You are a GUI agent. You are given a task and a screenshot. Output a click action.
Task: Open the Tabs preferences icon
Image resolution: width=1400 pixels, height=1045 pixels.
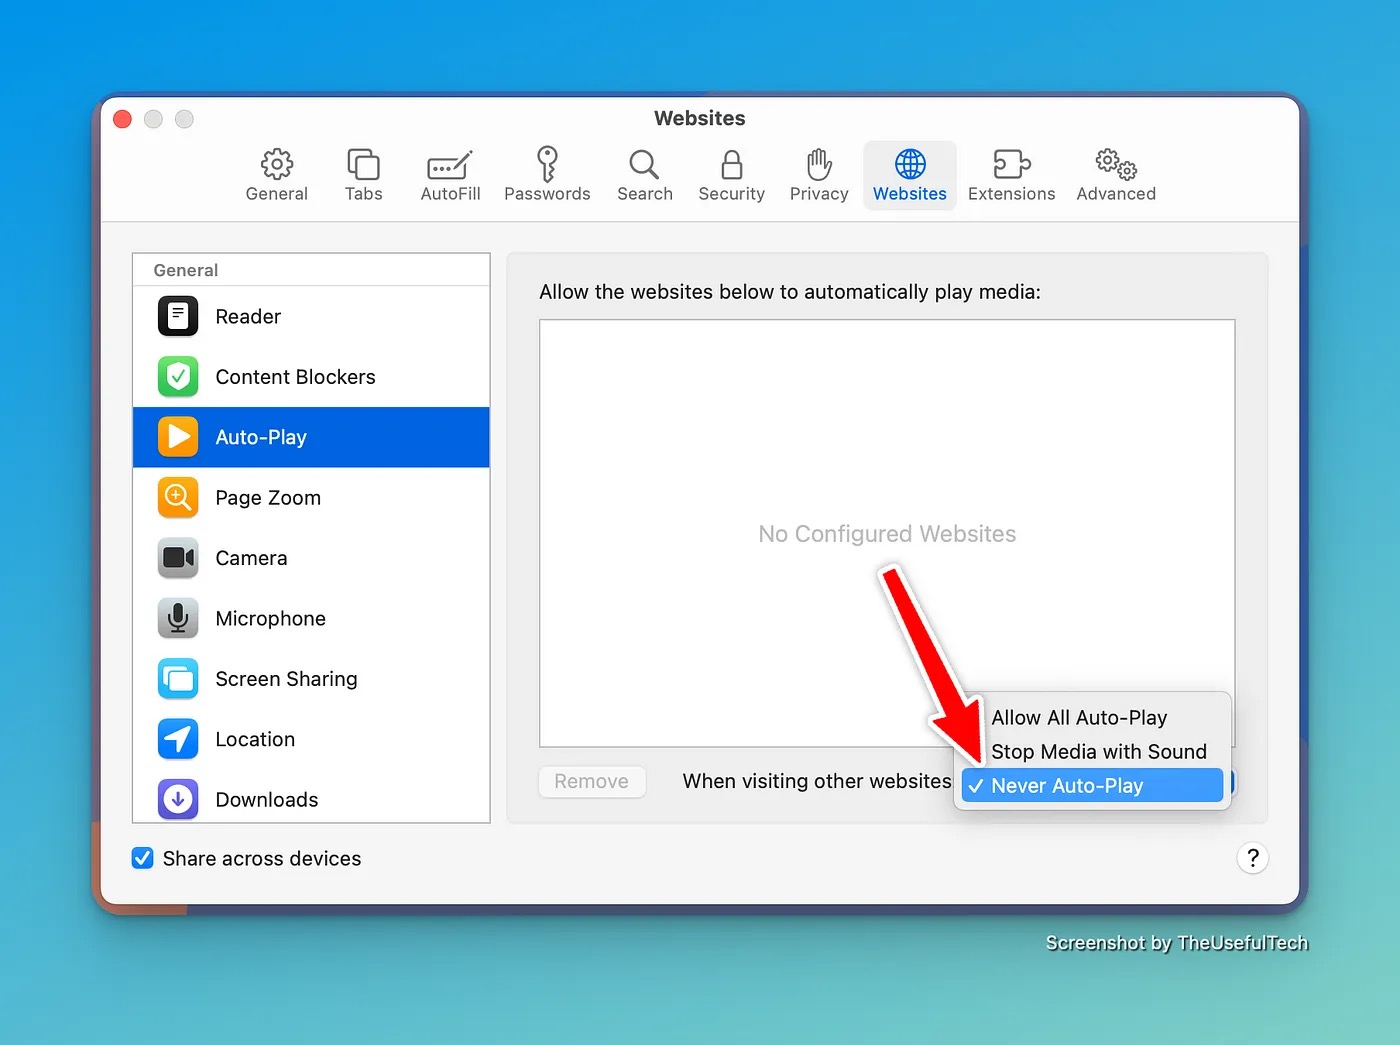click(x=363, y=163)
